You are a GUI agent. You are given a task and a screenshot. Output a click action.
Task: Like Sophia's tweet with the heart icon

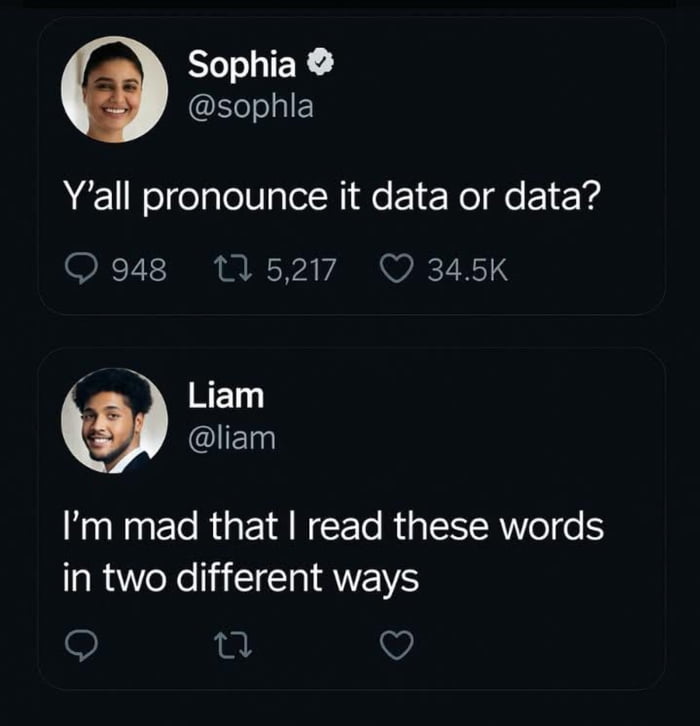[400, 268]
